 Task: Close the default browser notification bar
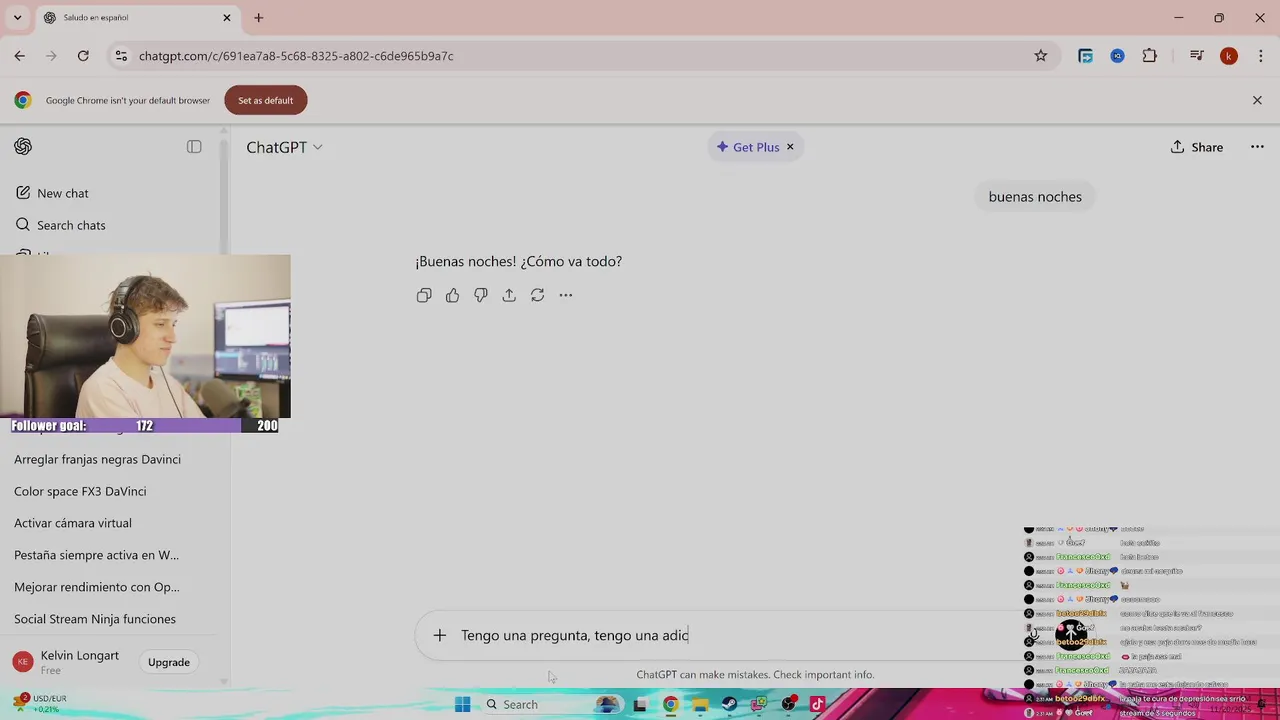pos(1257,100)
